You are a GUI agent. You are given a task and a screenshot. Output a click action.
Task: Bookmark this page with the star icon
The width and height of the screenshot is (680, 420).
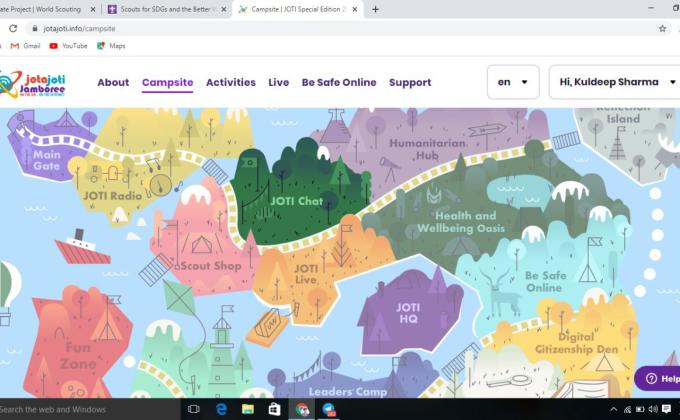coord(662,29)
